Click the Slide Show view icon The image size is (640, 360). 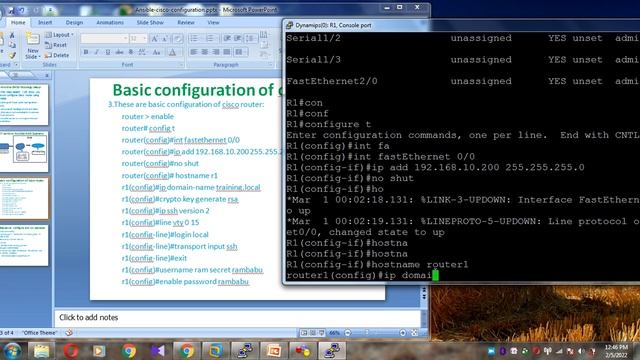pyautogui.click(x=322, y=333)
